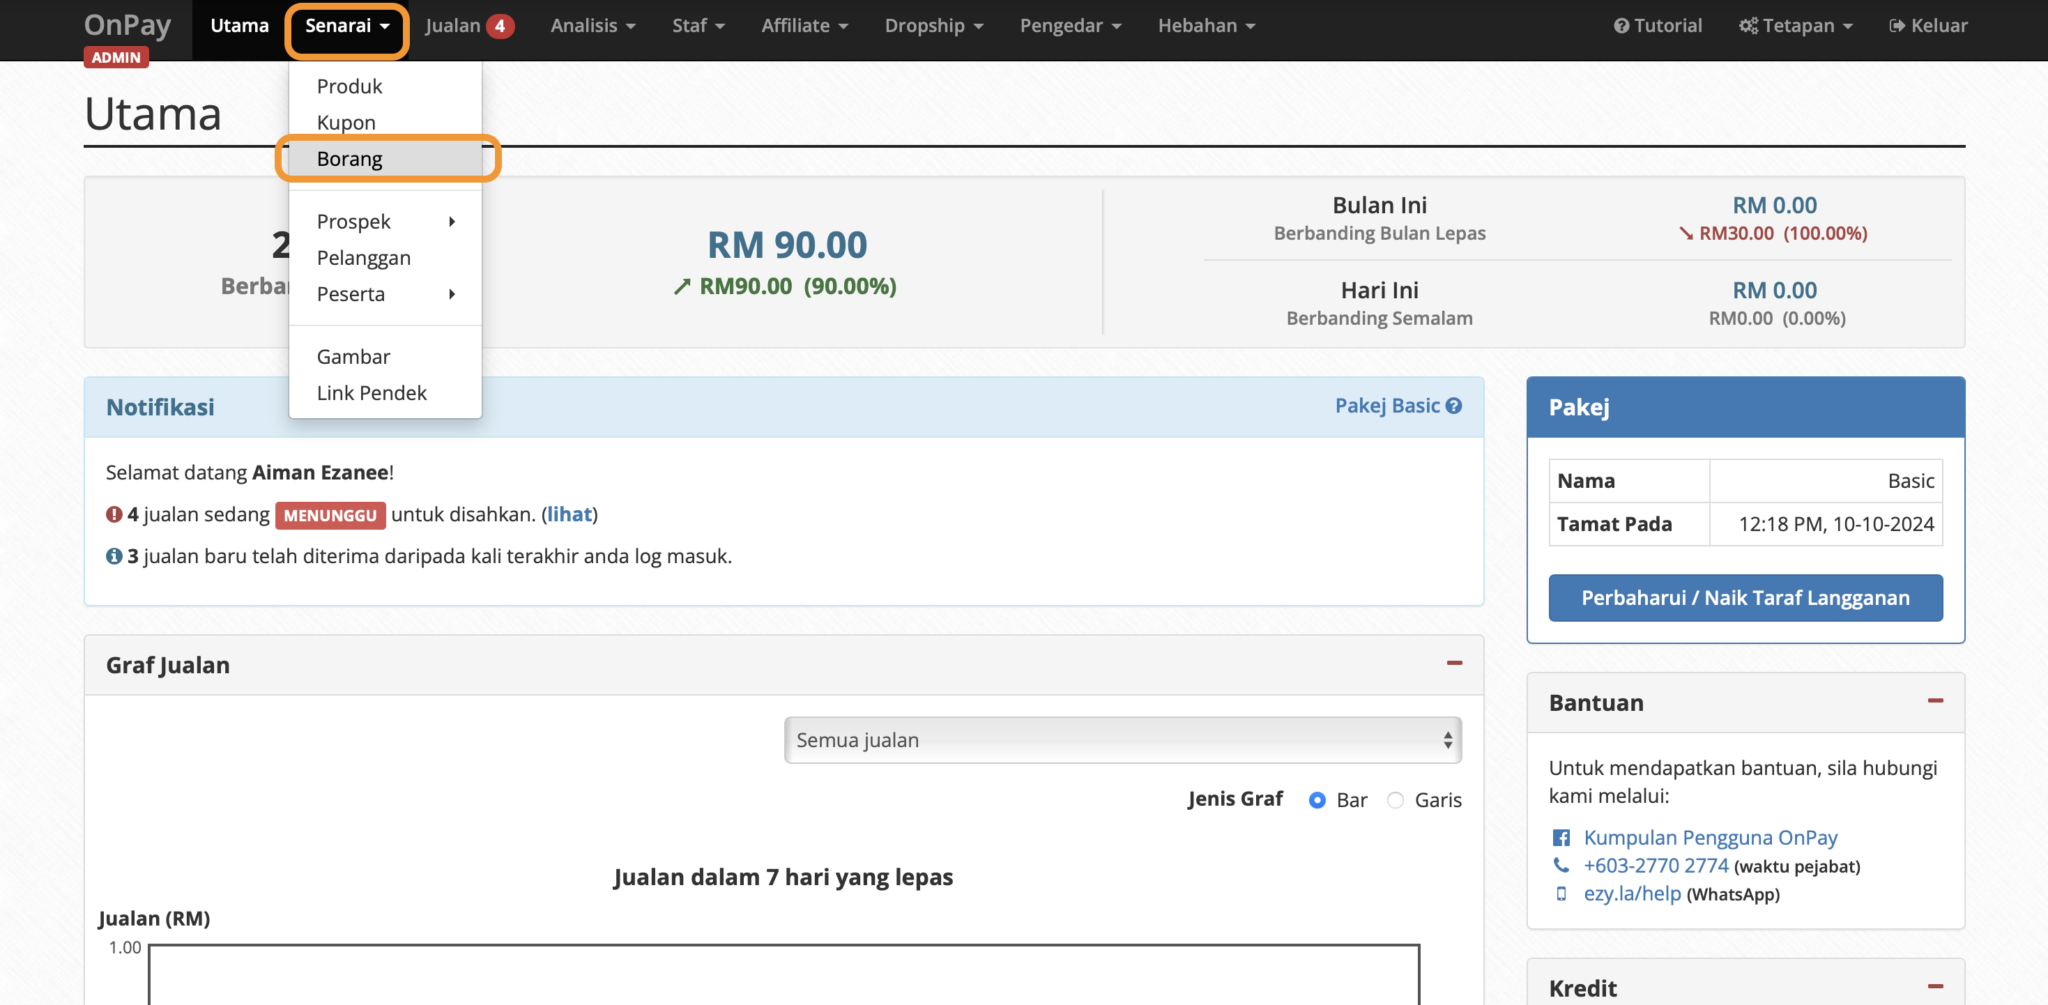Click the mobile icon beside ezy.la/help
Image resolution: width=2048 pixels, height=1005 pixels.
(1561, 895)
